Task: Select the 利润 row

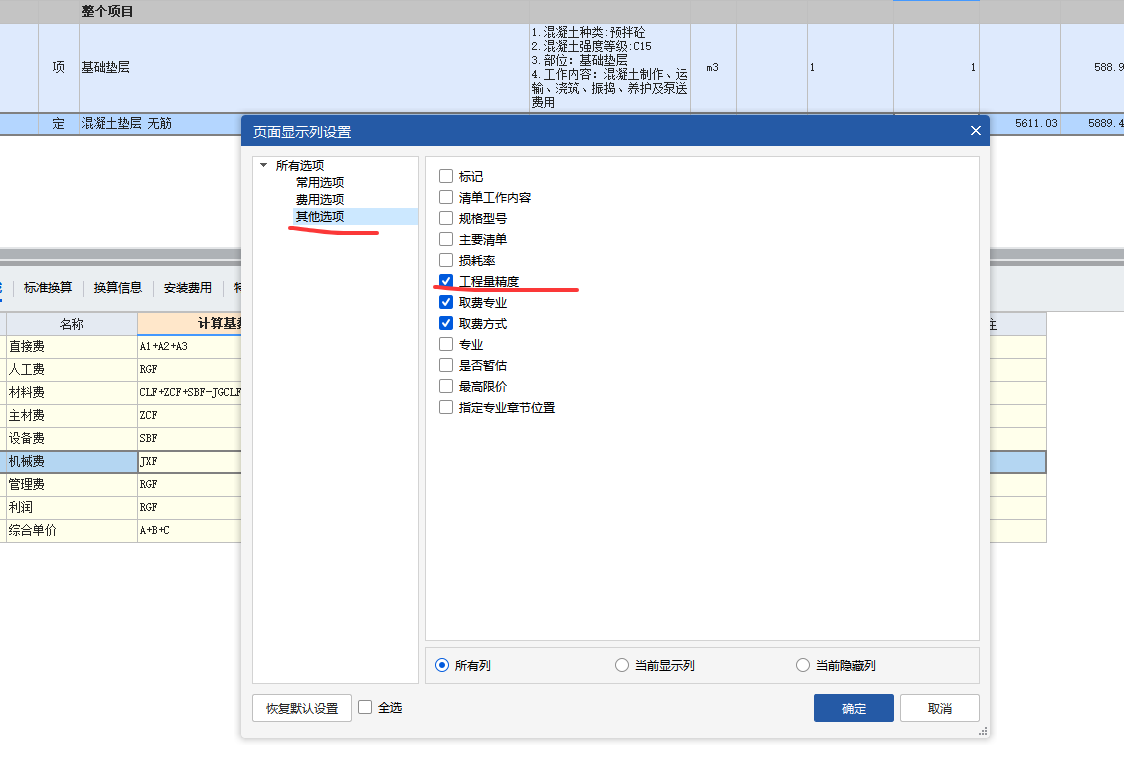Action: click(x=72, y=507)
